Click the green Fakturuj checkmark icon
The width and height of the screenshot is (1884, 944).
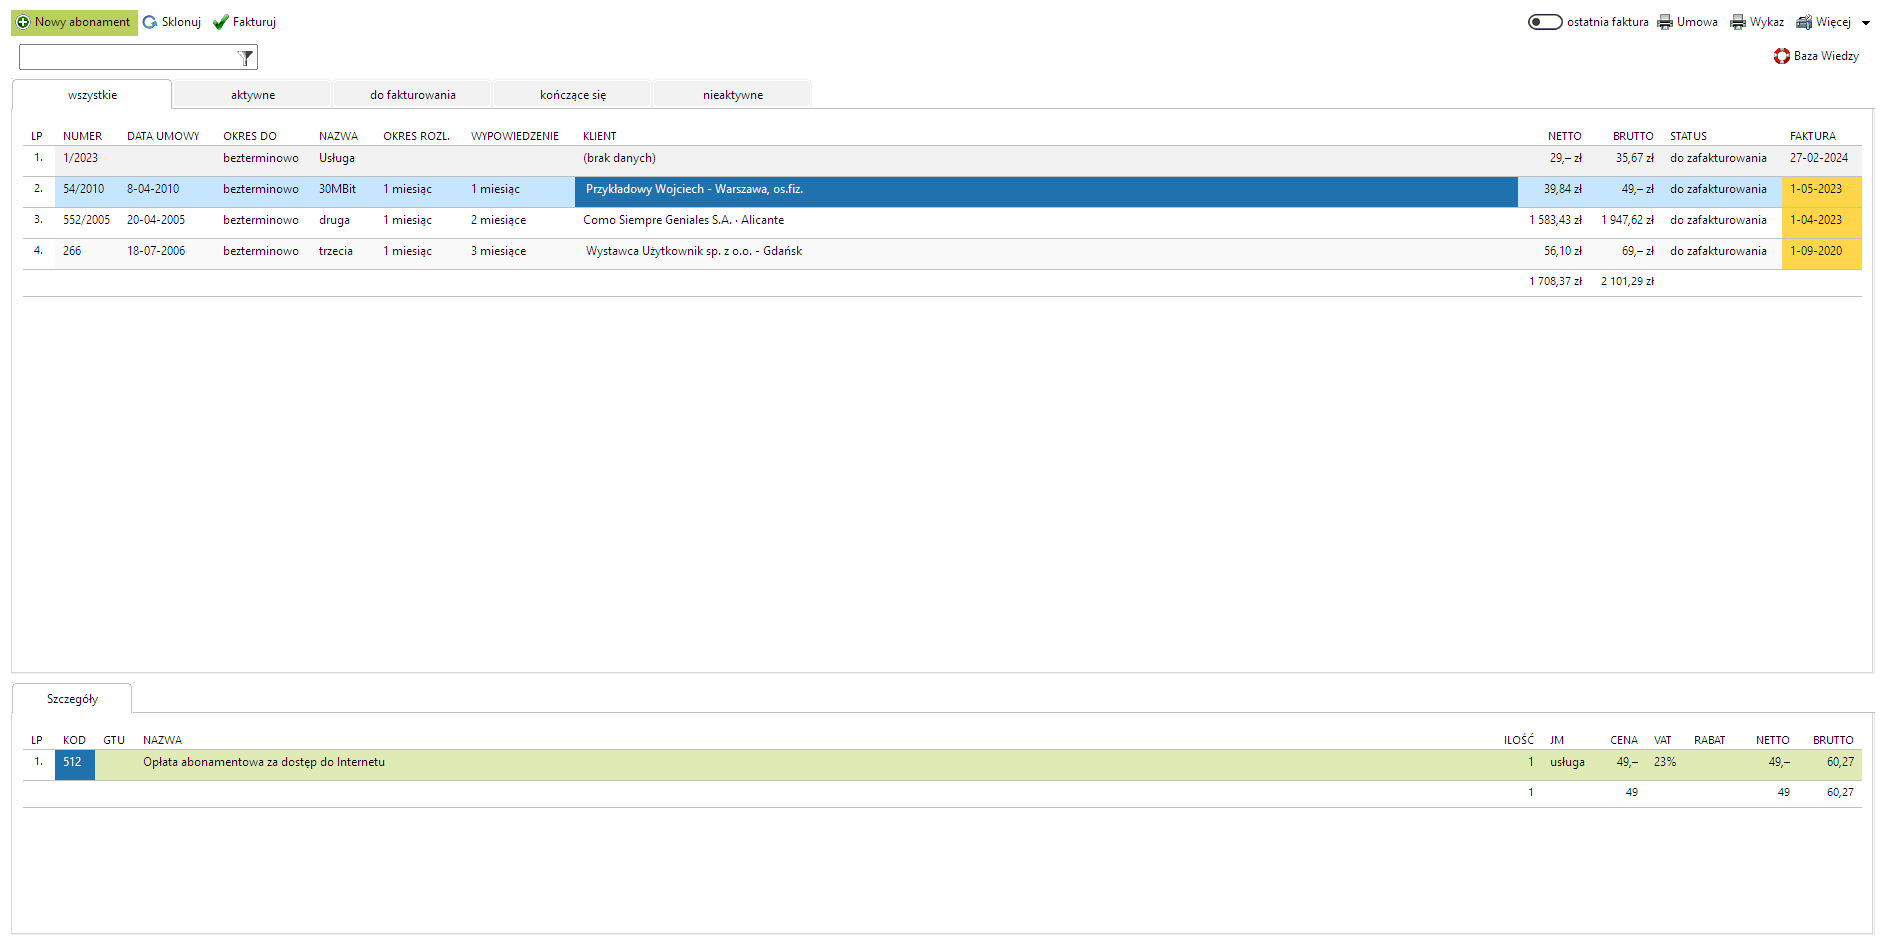[221, 22]
